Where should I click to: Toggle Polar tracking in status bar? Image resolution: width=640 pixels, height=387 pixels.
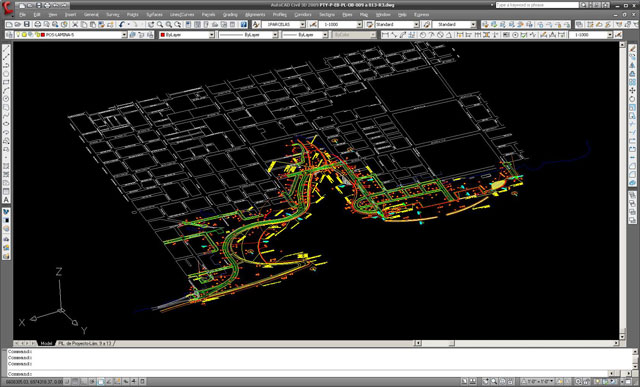93,381
